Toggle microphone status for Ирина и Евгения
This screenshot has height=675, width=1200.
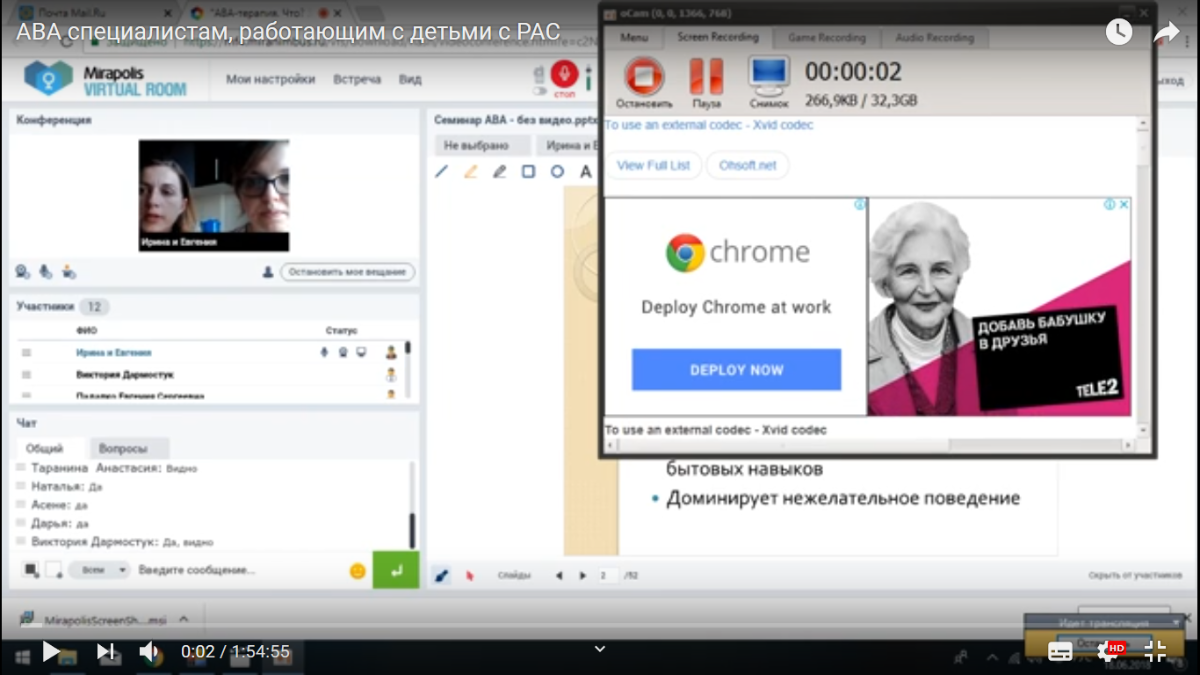click(x=324, y=352)
